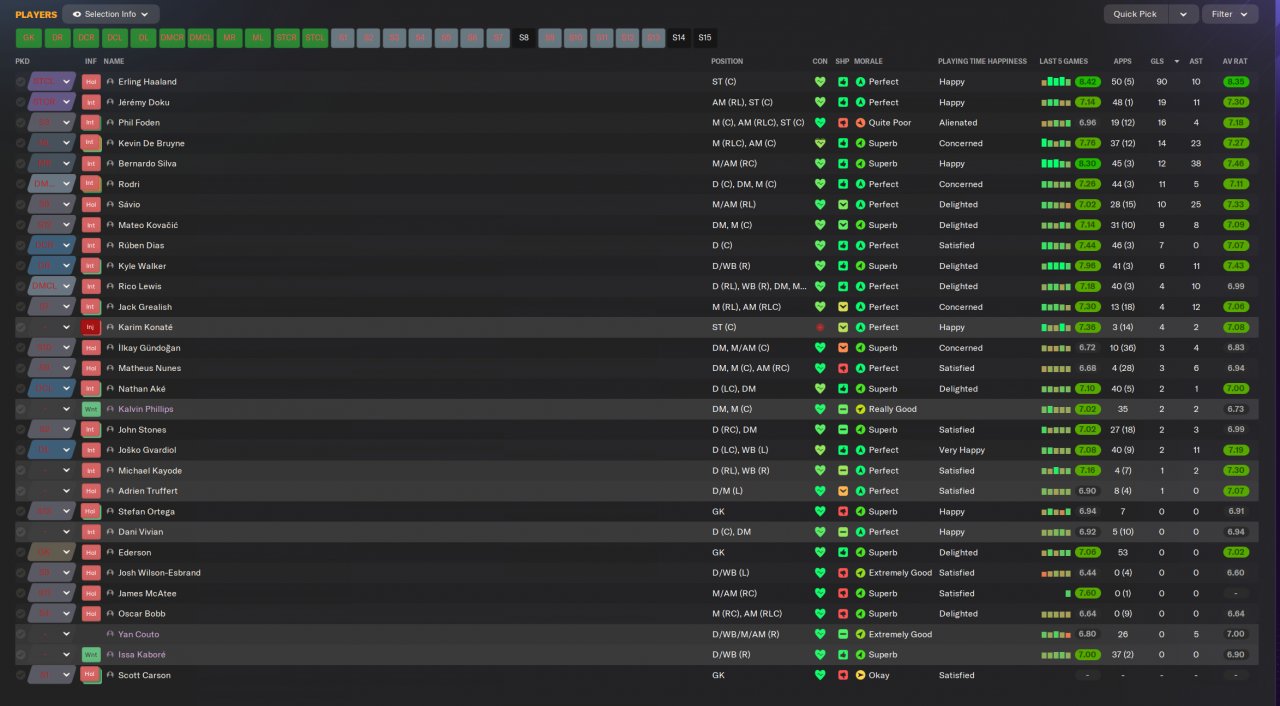Open Karim Konaté's picked position dropdown
The image size is (1280, 706).
click(x=52, y=327)
